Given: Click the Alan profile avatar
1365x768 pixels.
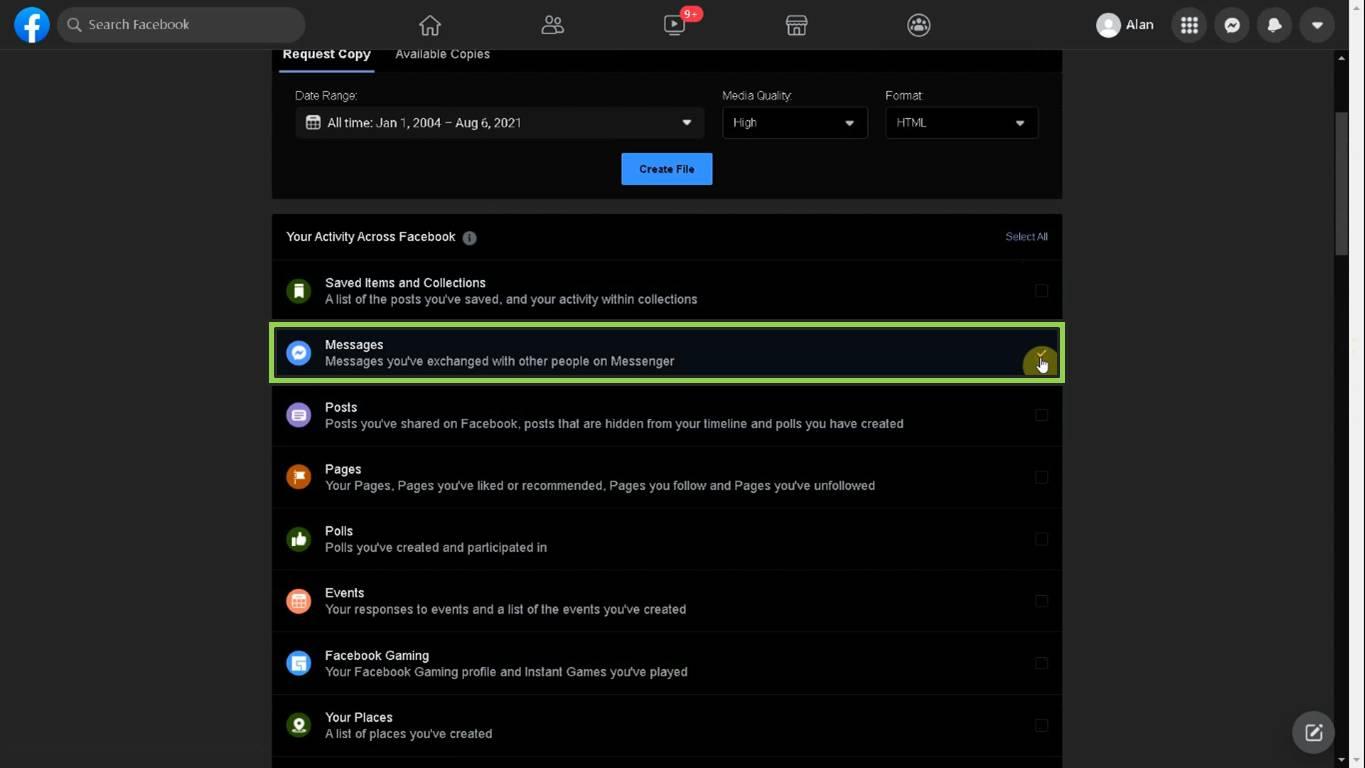Looking at the screenshot, I should [x=1108, y=25].
